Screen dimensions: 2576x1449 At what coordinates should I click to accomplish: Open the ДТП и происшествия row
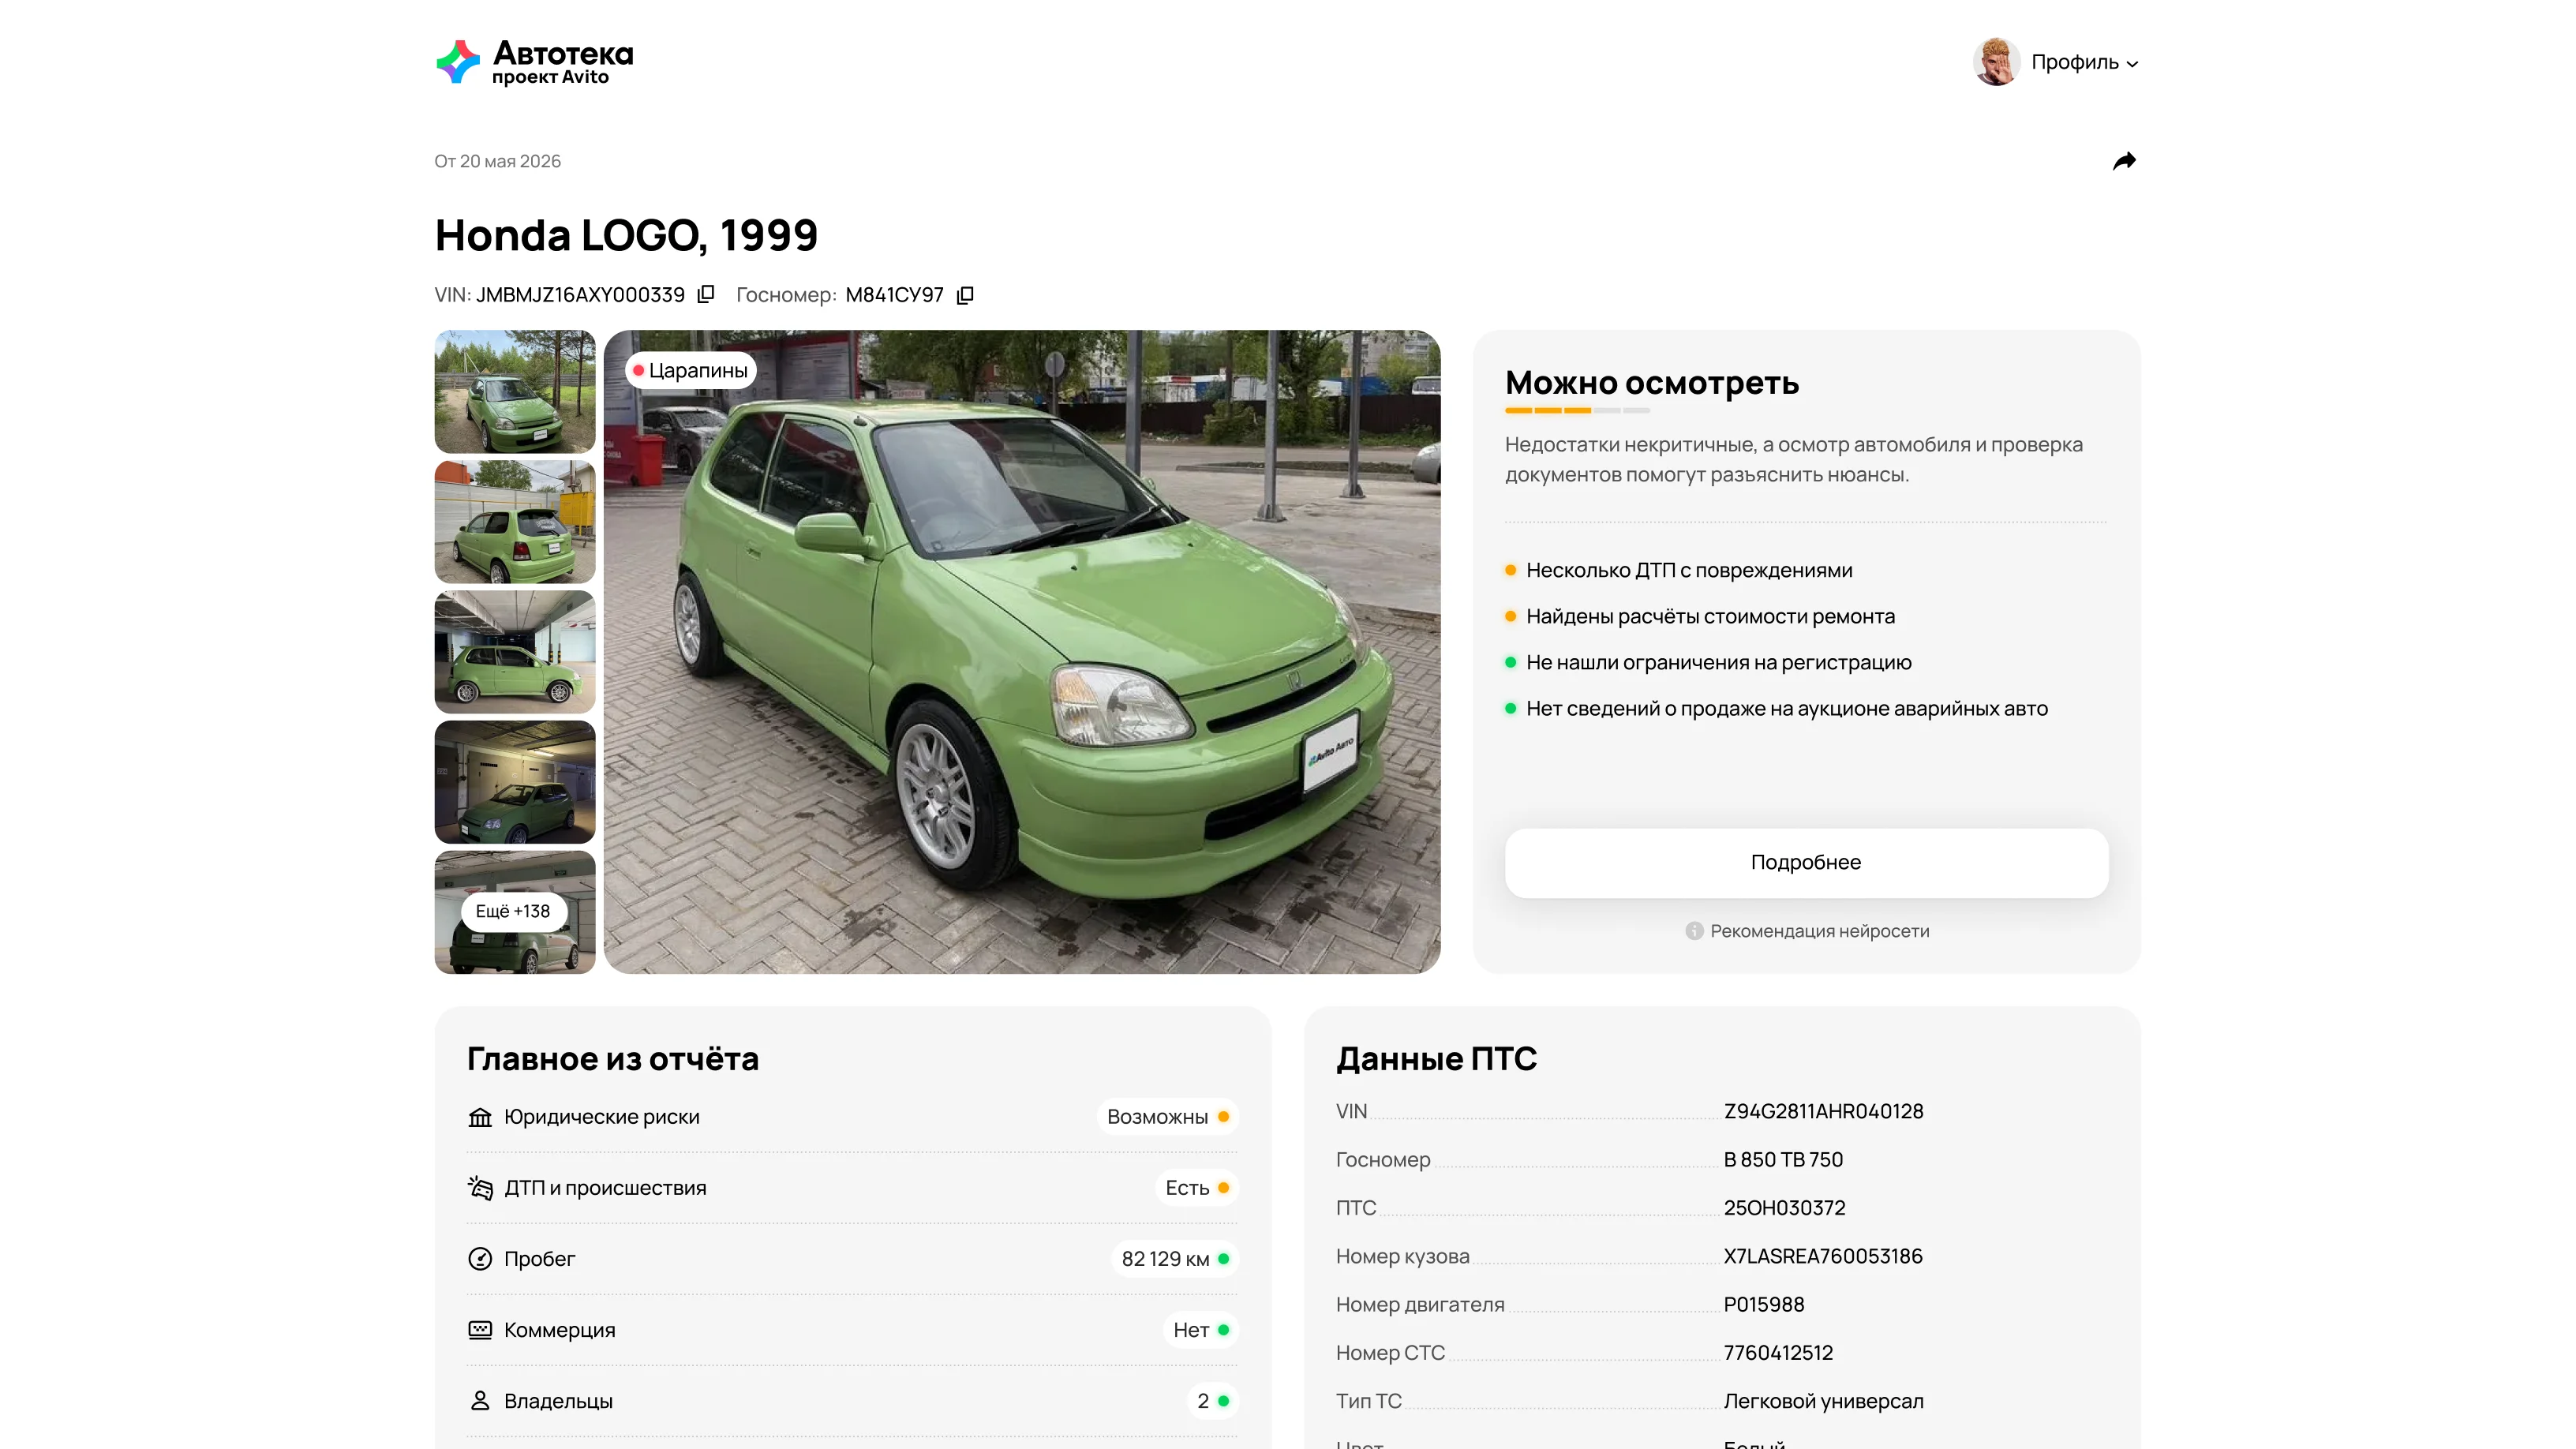pyautogui.click(x=852, y=1188)
